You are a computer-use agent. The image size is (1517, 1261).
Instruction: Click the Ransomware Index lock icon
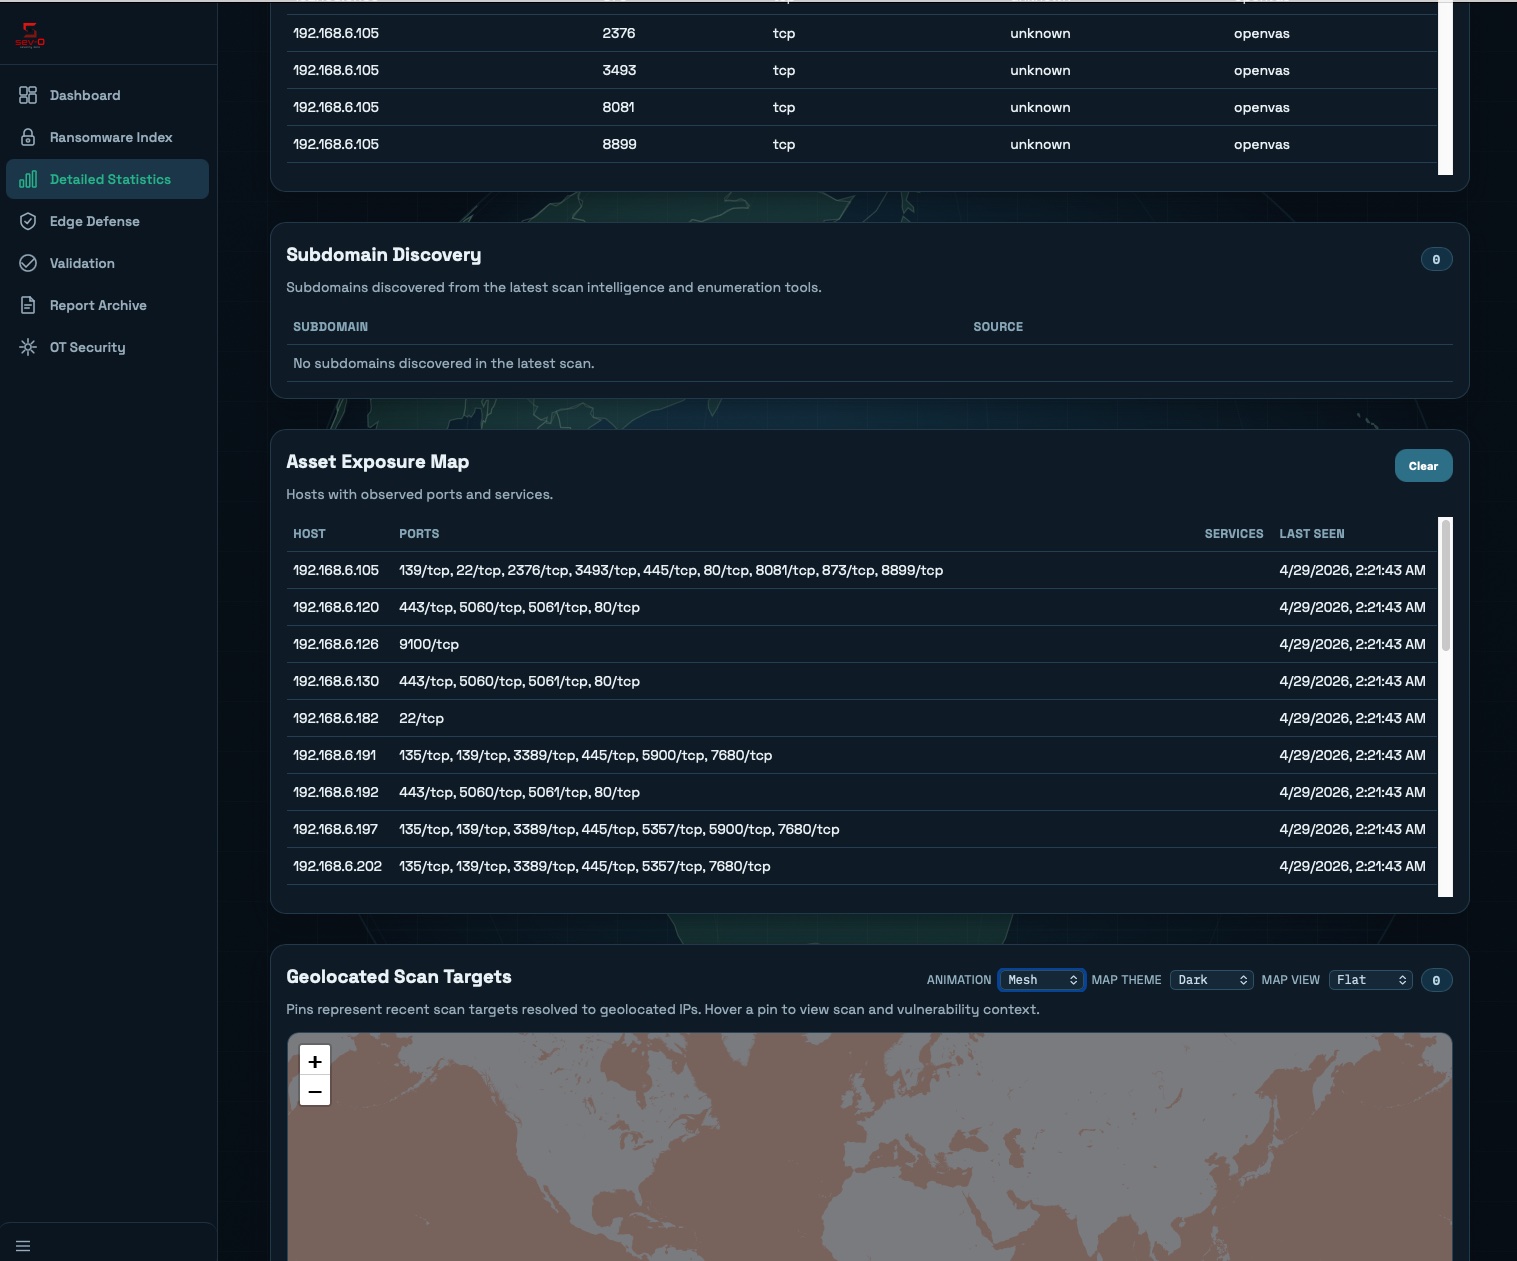[28, 137]
